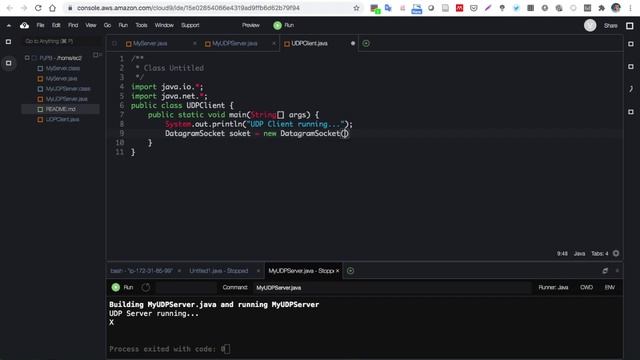Screen dimensions: 640x360
Task: Switch to the UDPClient.java editor tab
Action: (x=309, y=43)
